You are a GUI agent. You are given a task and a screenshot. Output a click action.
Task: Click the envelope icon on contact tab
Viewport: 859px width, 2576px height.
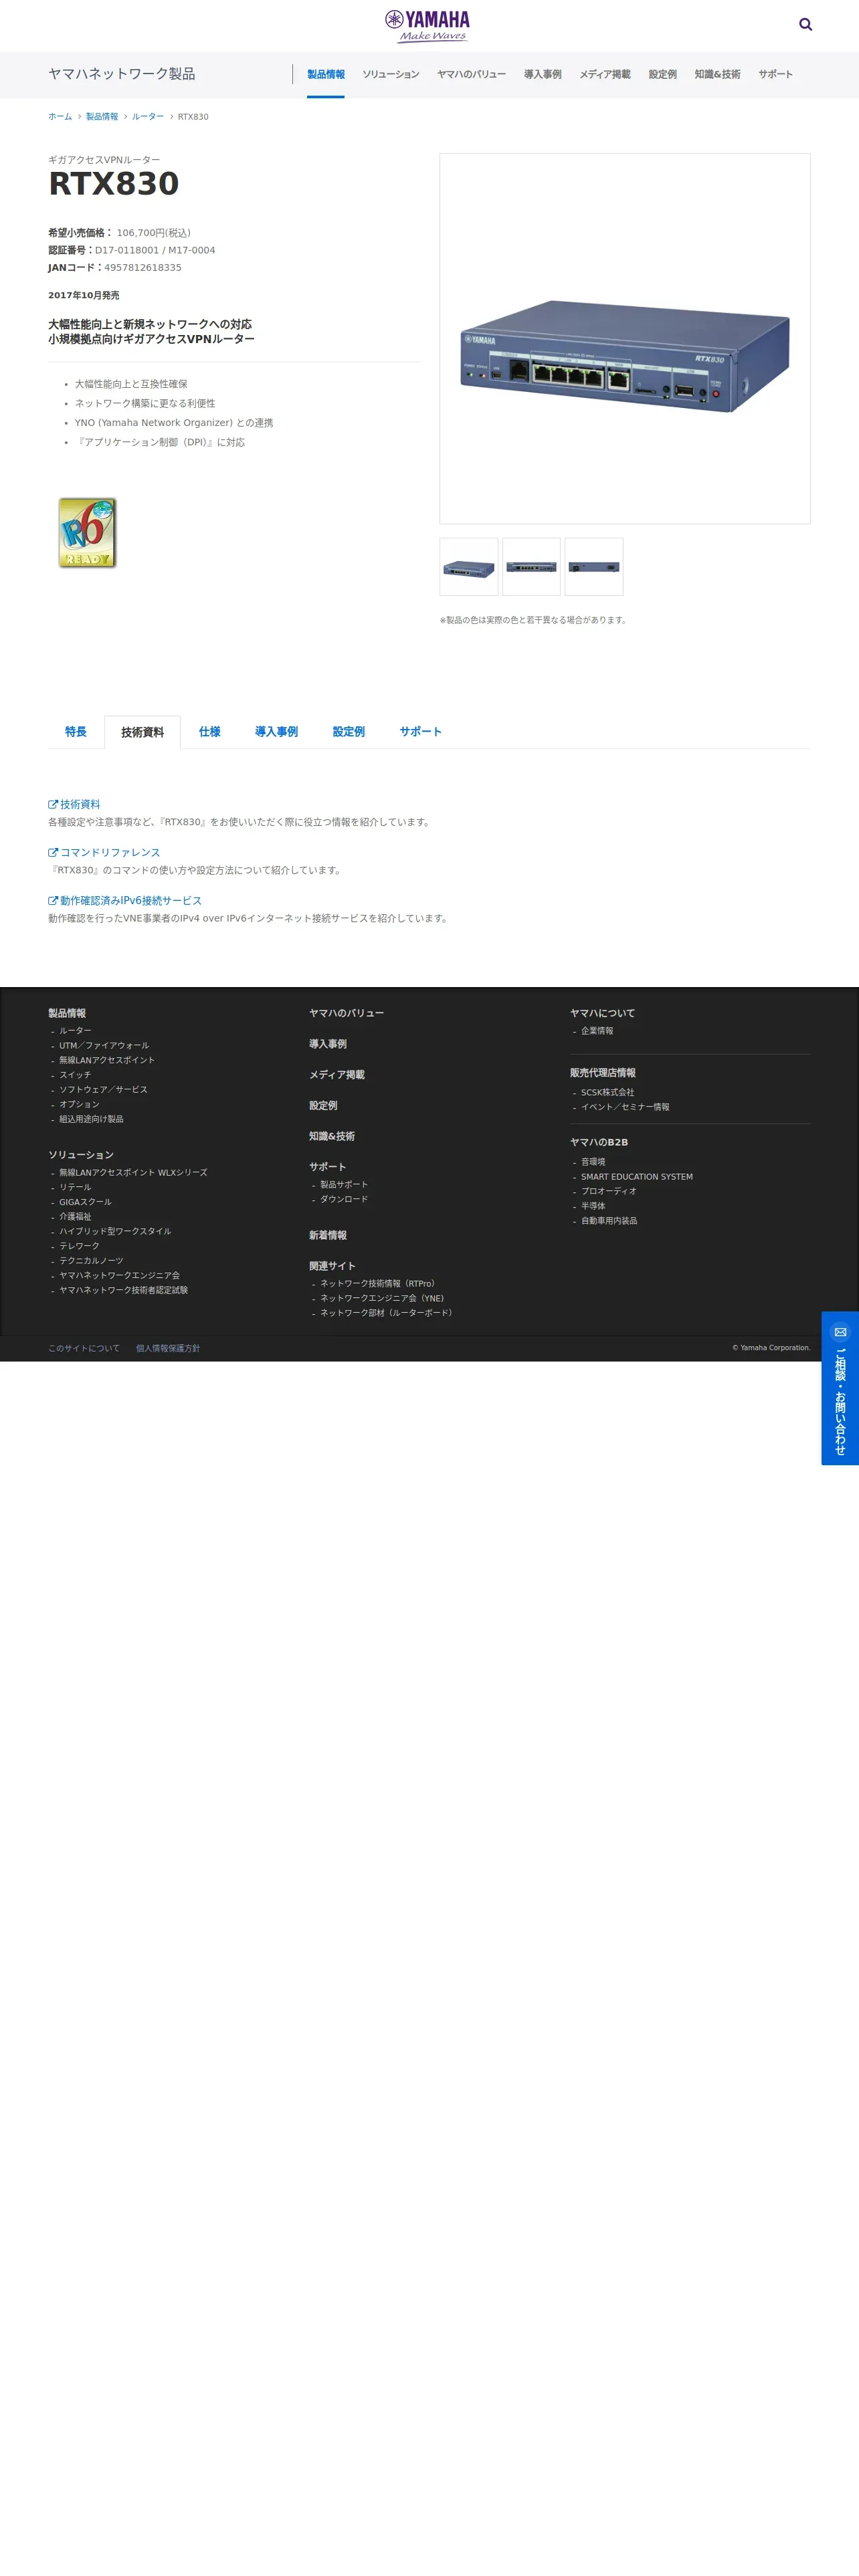pyautogui.click(x=840, y=1332)
